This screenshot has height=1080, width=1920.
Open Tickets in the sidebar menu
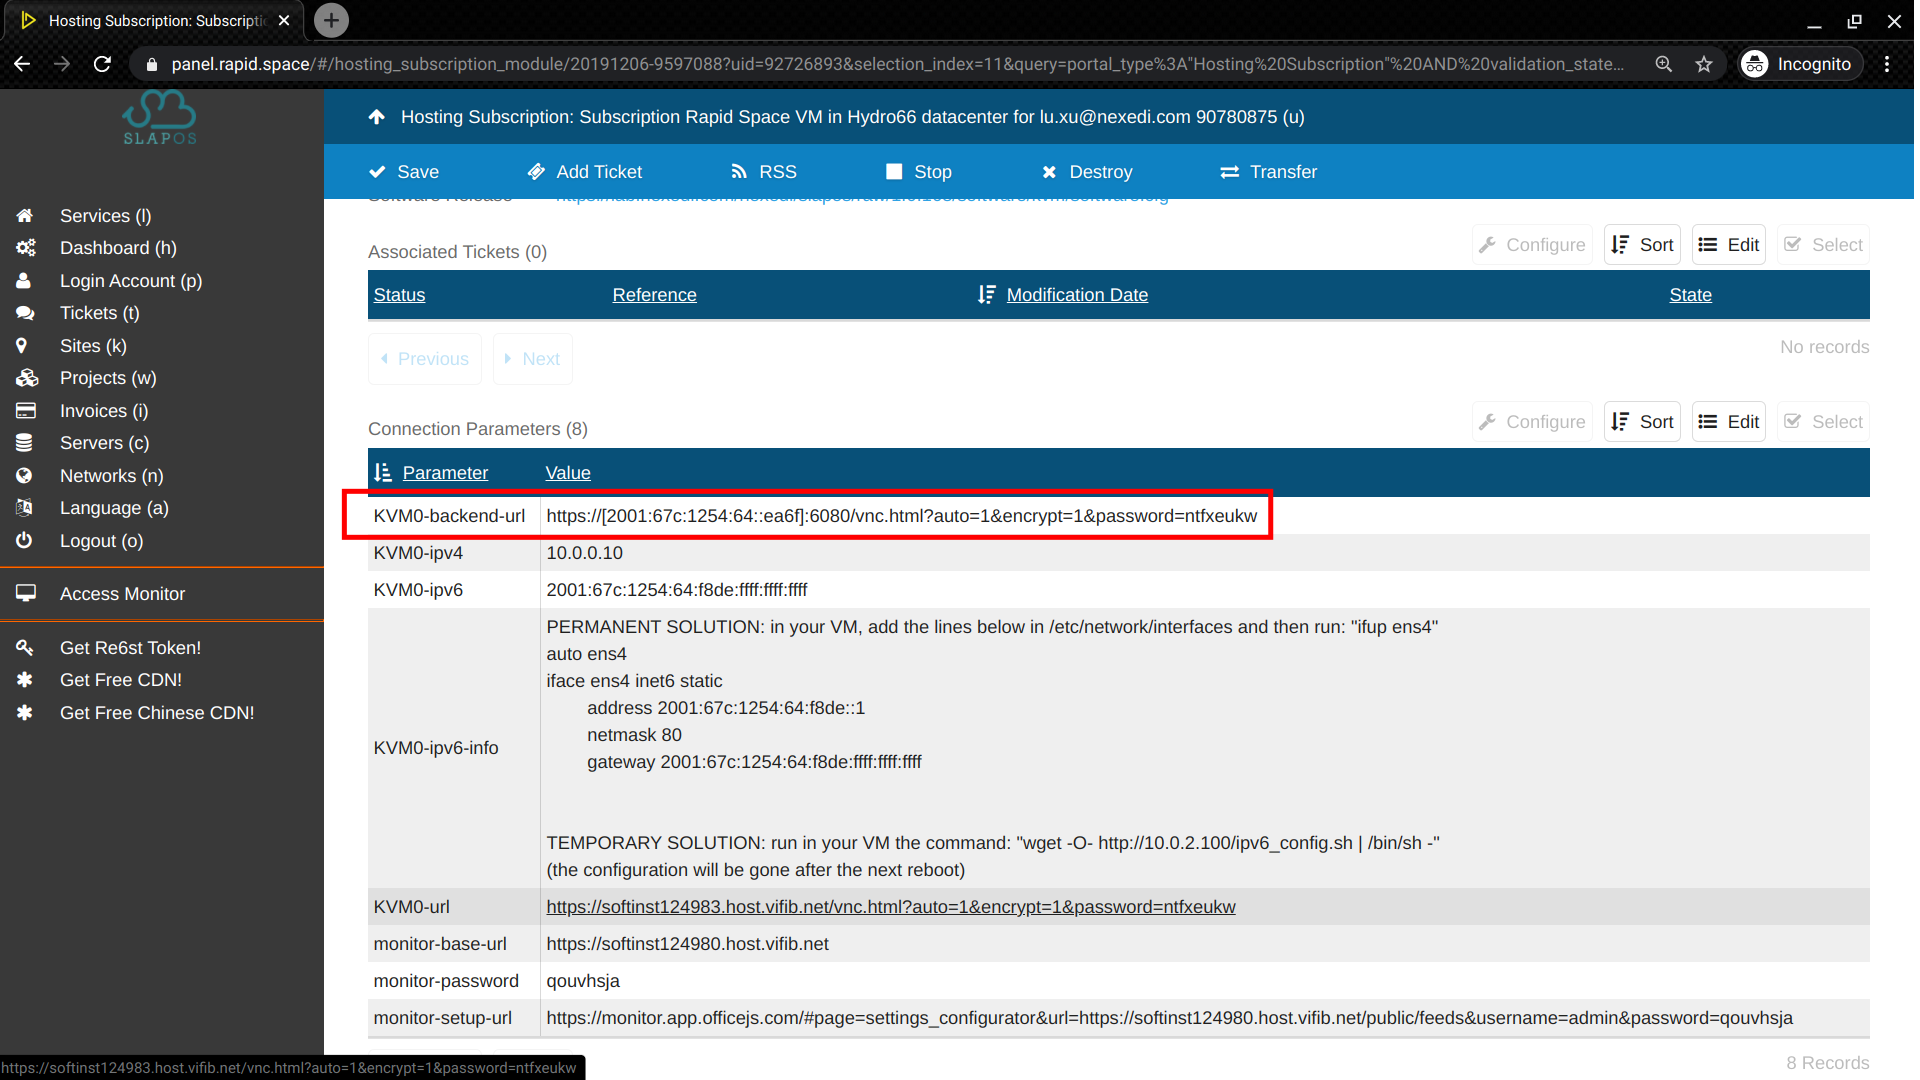[100, 313]
